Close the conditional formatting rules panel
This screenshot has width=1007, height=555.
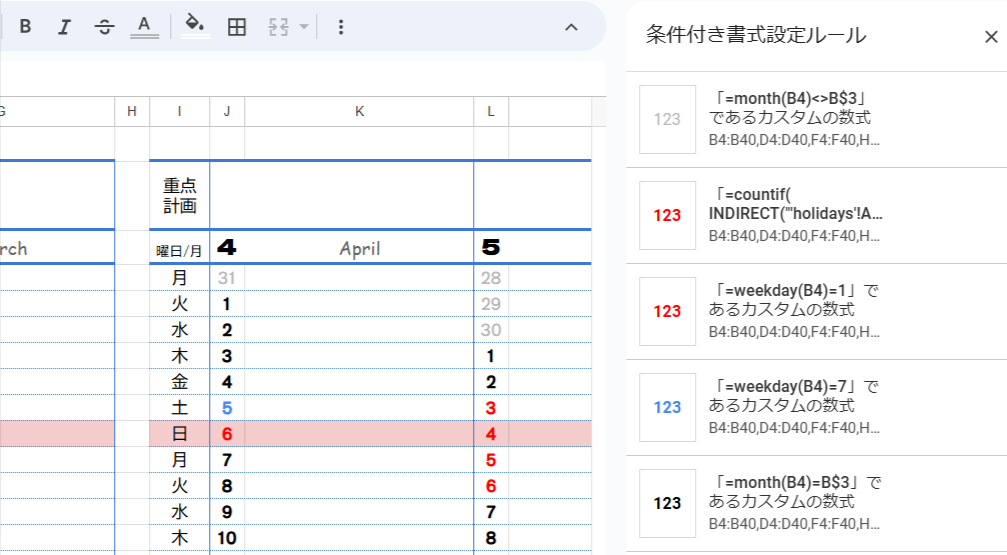click(x=991, y=37)
